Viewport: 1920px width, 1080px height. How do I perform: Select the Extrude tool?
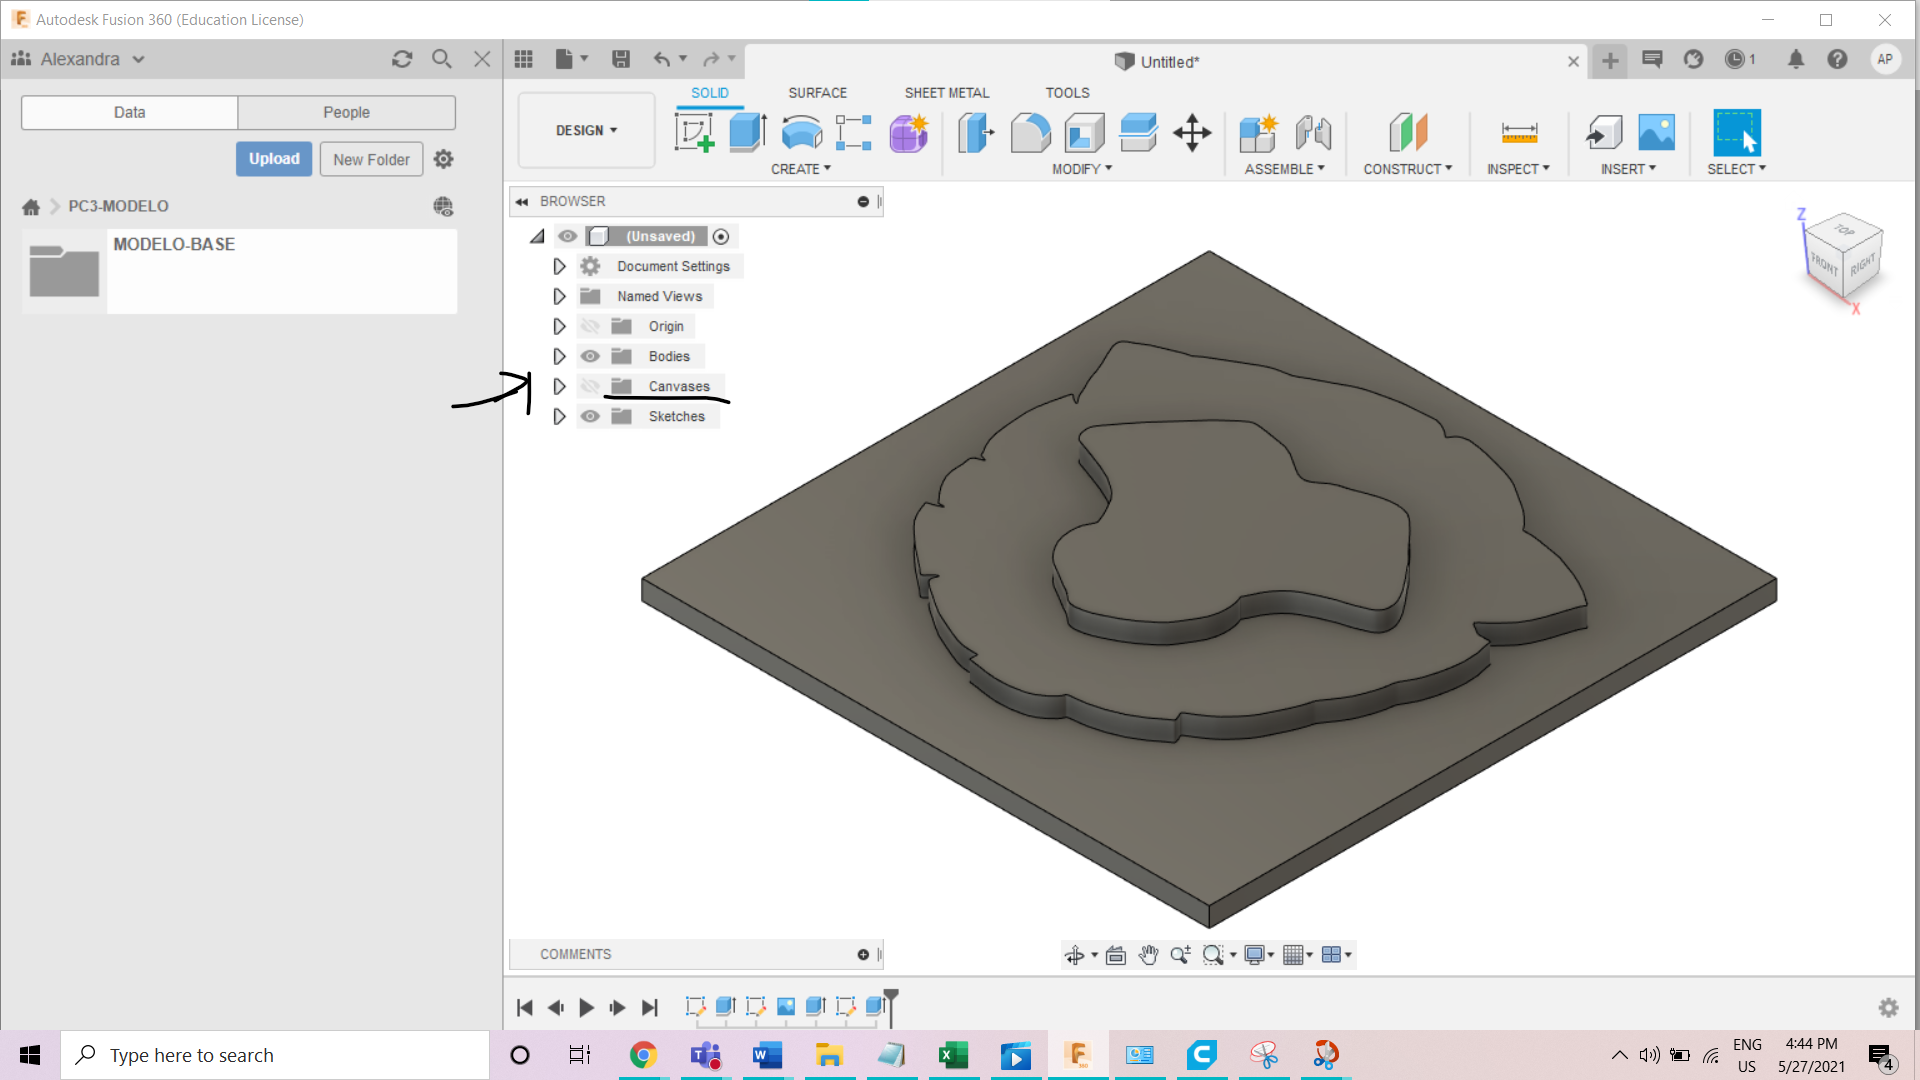747,132
